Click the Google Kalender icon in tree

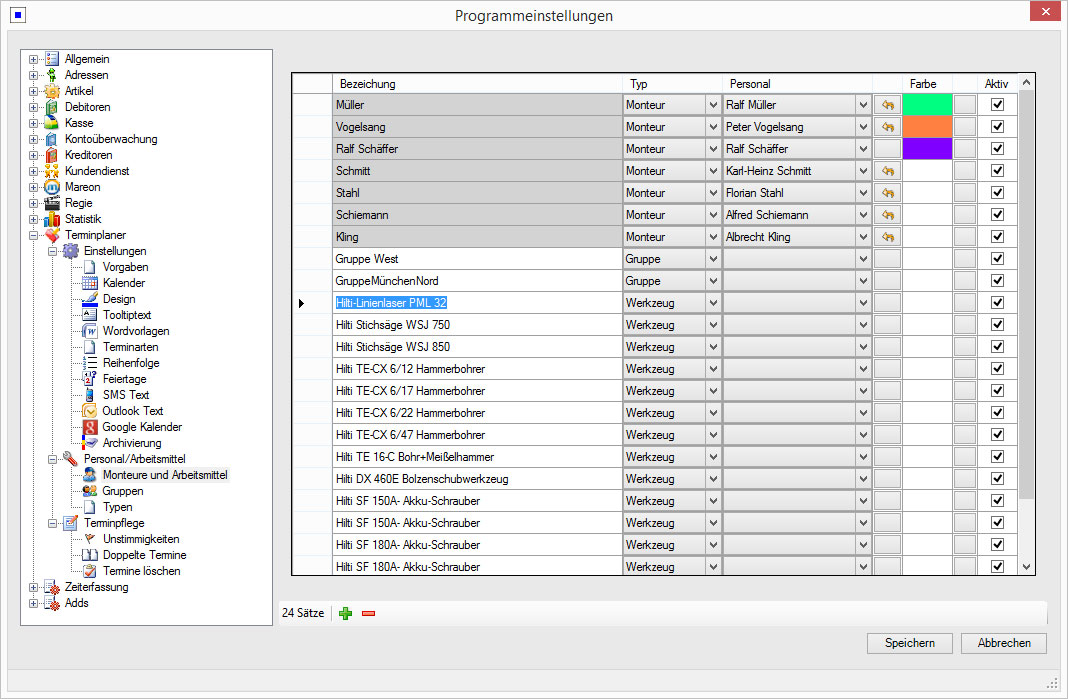click(90, 427)
